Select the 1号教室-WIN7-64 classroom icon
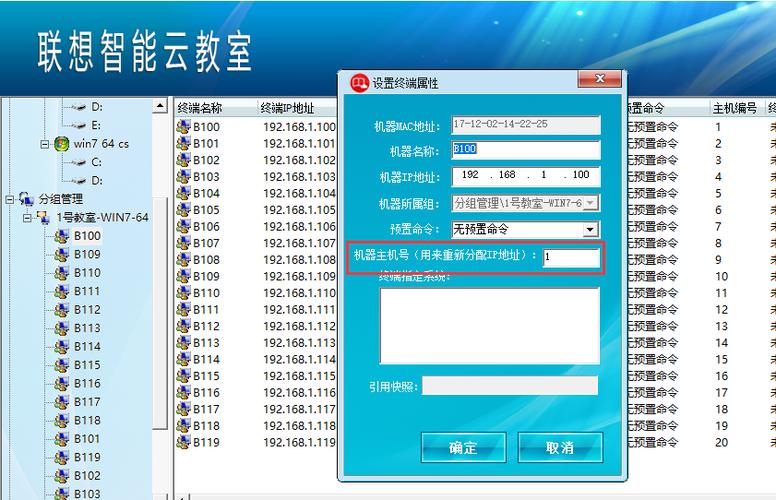This screenshot has height=500, width=776. coord(44,217)
